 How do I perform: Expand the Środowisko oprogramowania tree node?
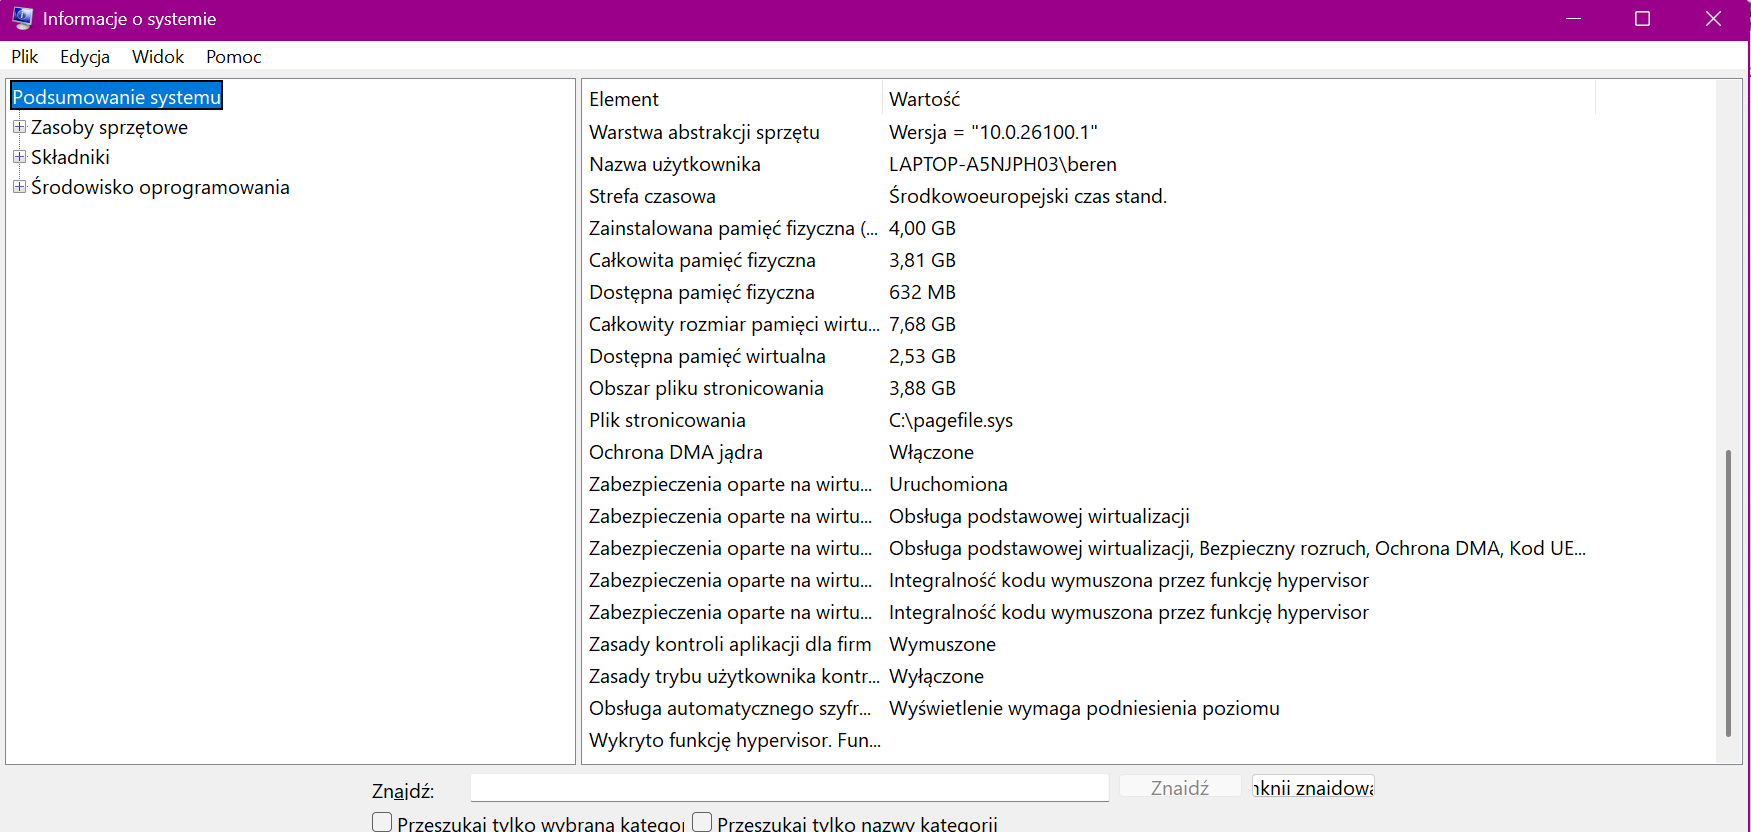pos(19,187)
